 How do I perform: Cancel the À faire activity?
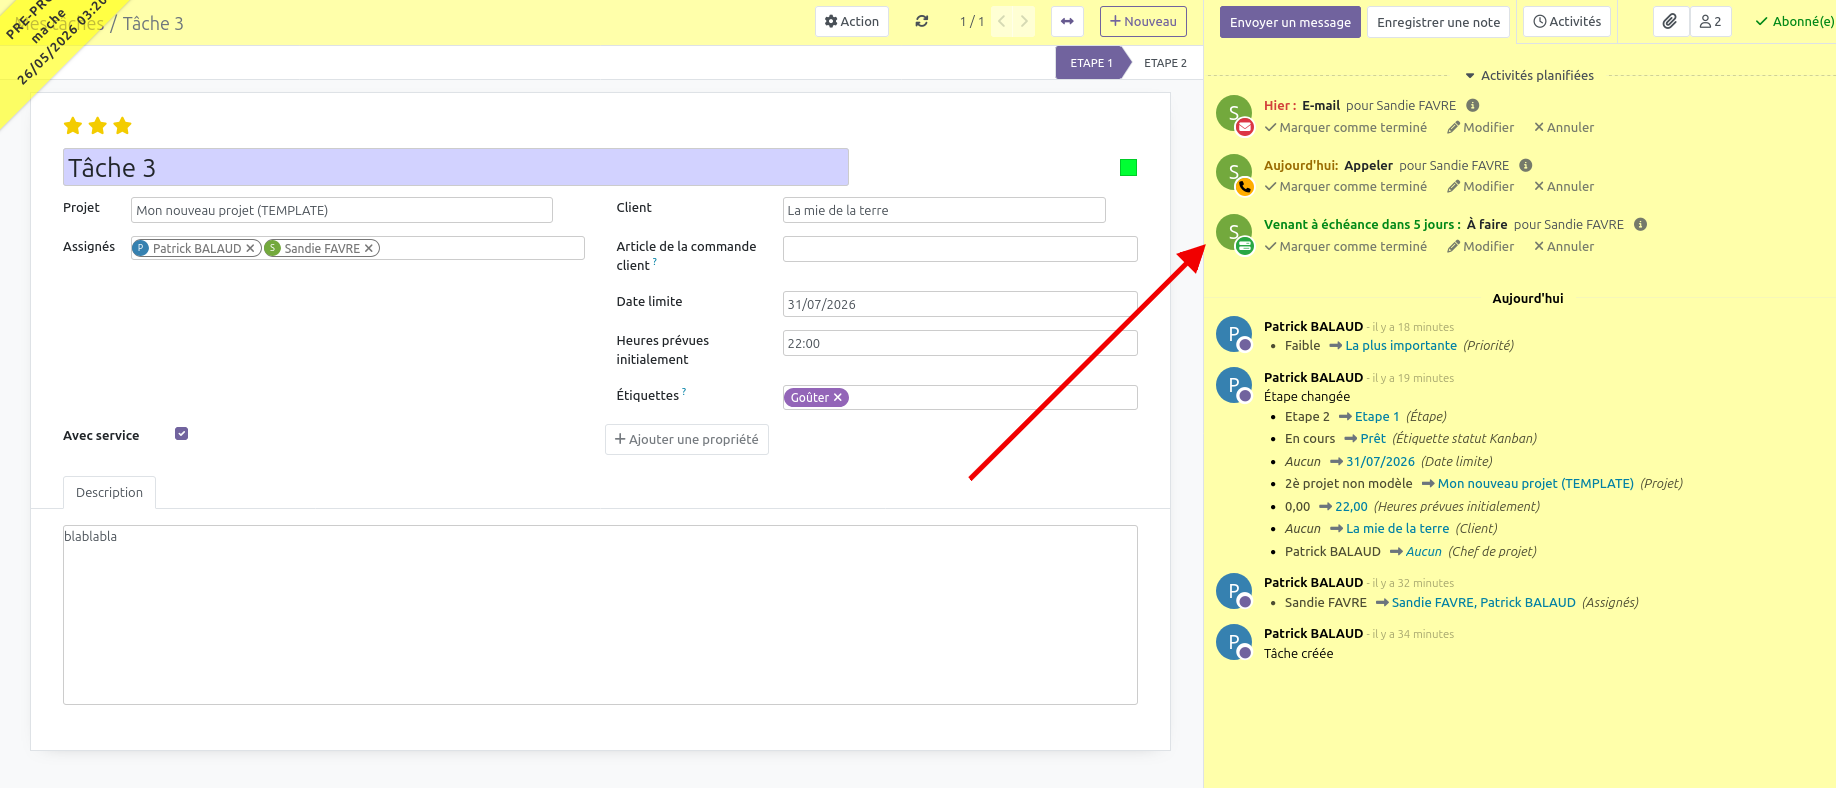tap(1564, 247)
